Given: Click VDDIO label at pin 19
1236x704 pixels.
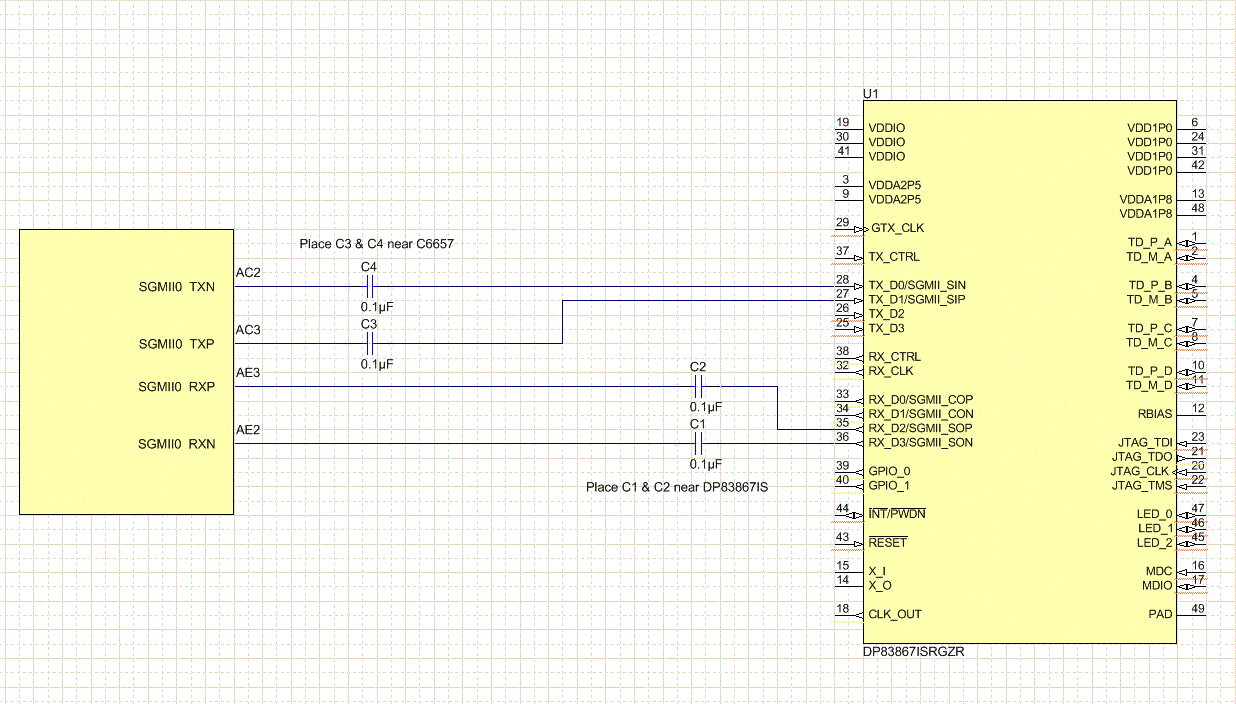Looking at the screenshot, I should pyautogui.click(x=887, y=128).
